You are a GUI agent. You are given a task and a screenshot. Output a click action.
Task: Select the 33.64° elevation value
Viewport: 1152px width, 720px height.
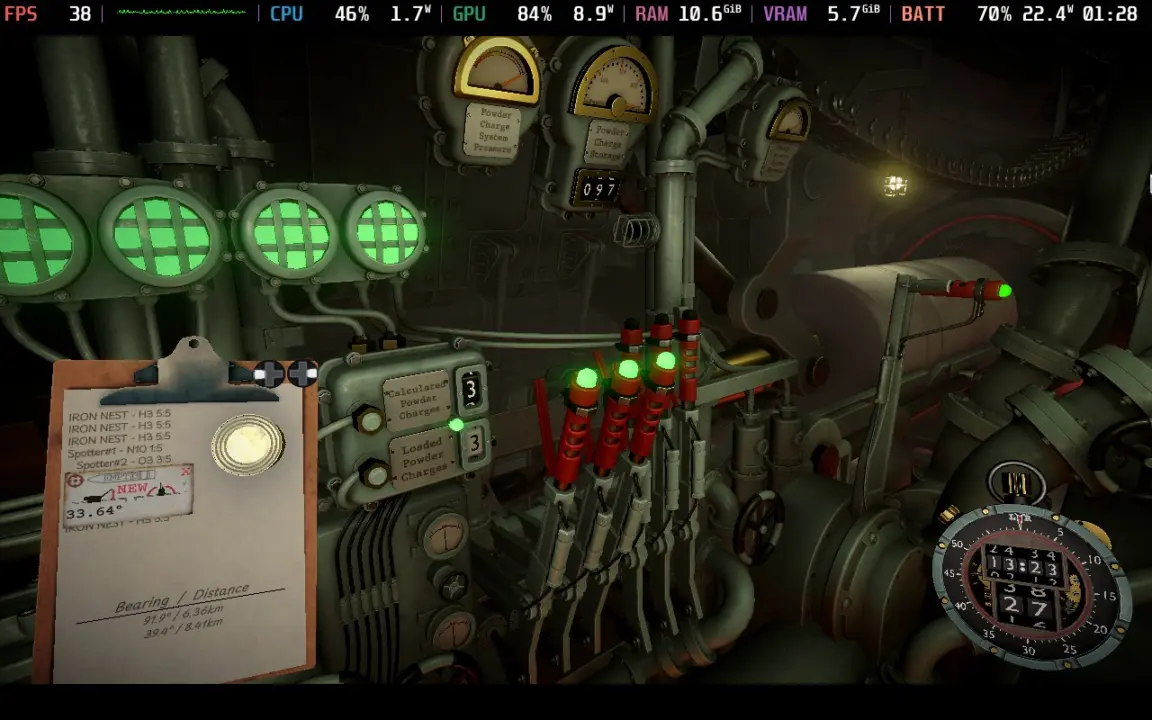pos(94,511)
